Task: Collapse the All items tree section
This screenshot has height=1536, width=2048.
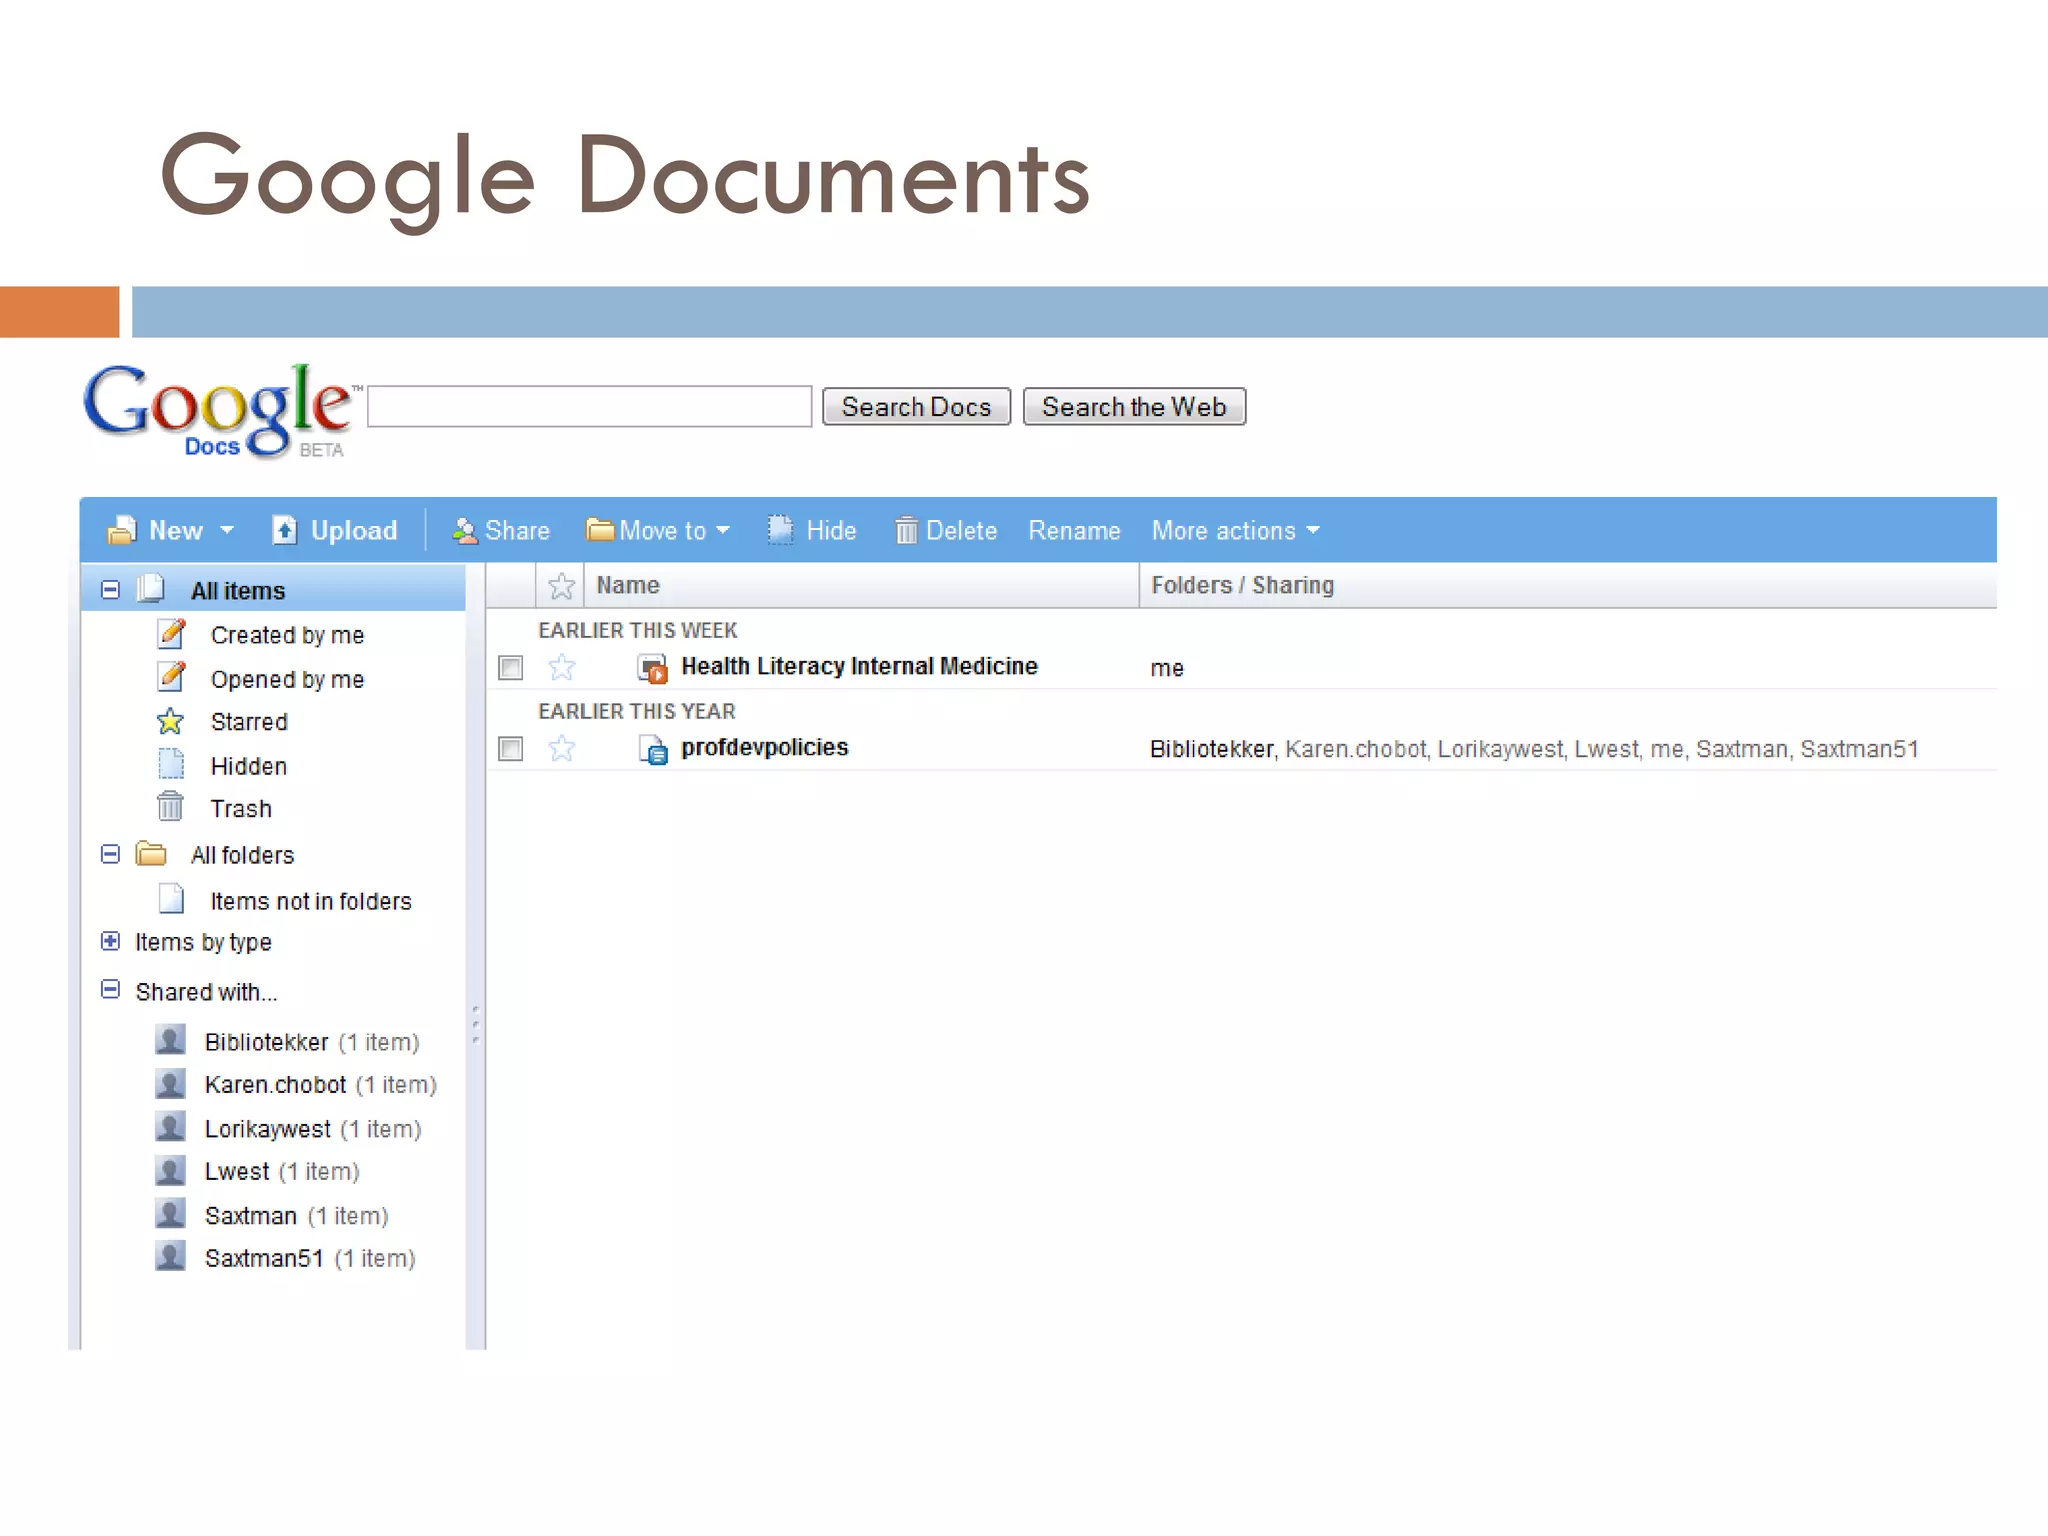Action: [x=110, y=590]
